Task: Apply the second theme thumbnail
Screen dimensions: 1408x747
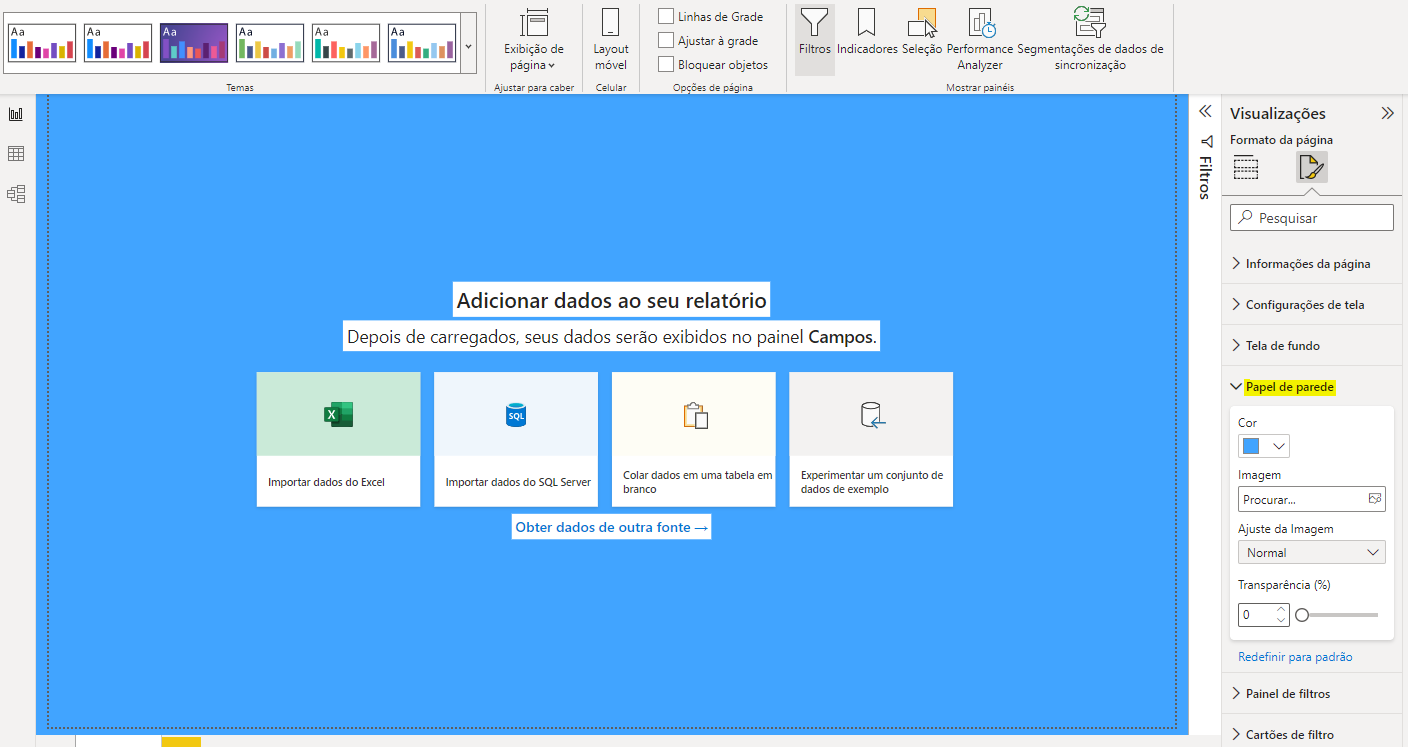Action: click(x=118, y=43)
